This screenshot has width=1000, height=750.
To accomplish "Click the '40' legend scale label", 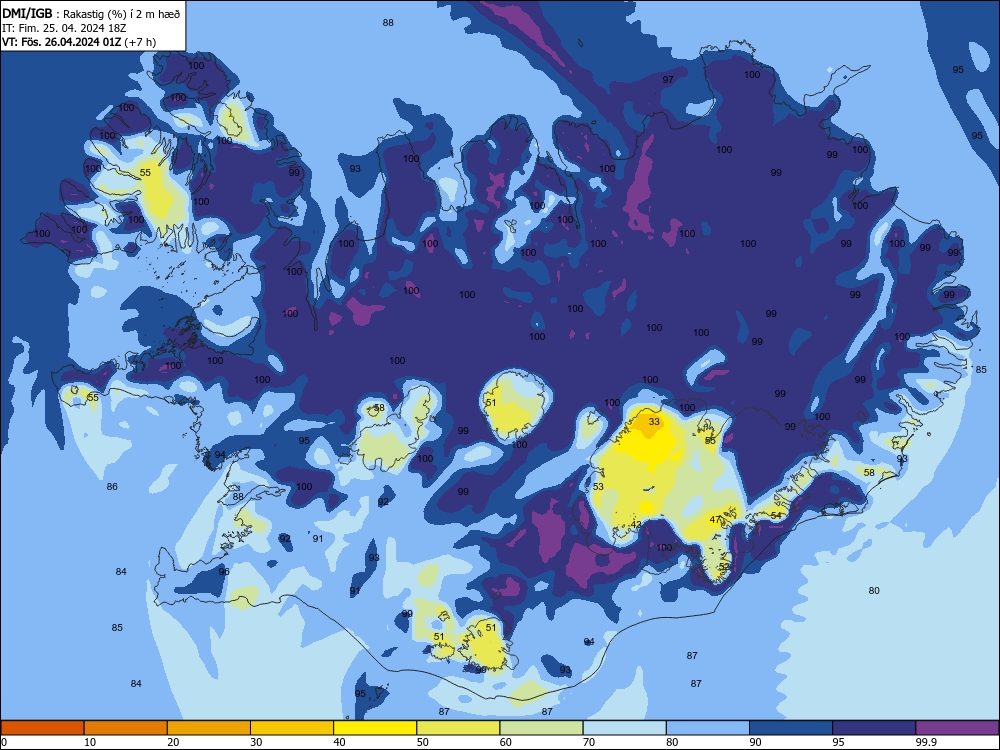I will (x=340, y=742).
